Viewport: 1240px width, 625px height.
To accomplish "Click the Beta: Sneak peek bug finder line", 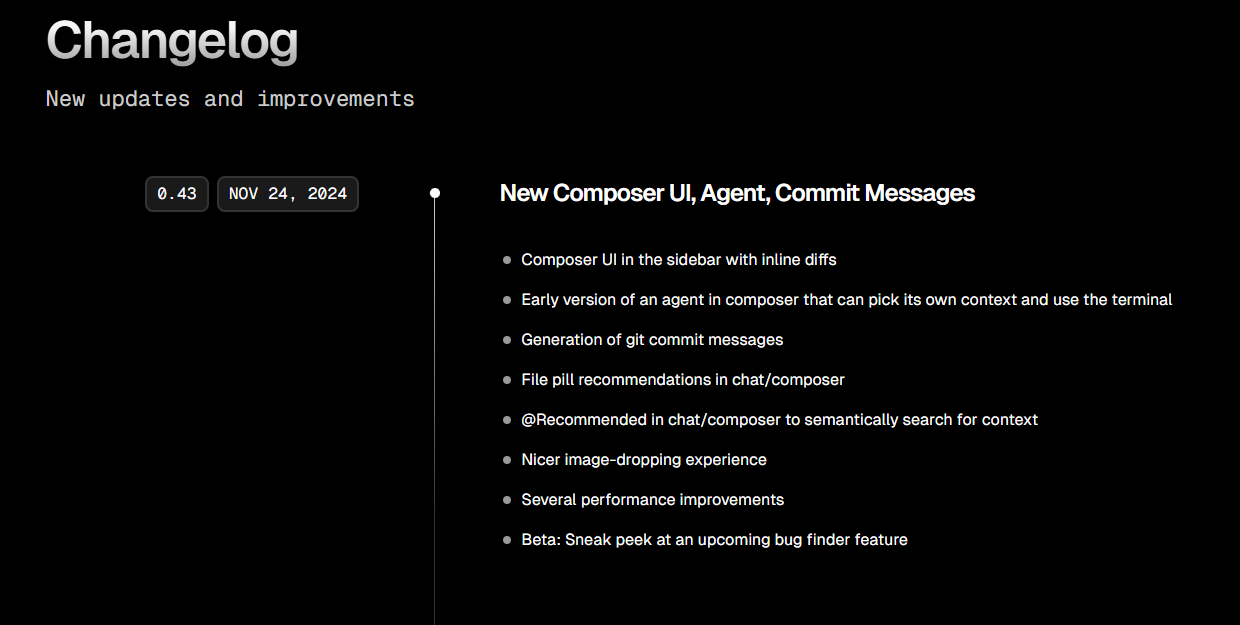I will coord(714,540).
